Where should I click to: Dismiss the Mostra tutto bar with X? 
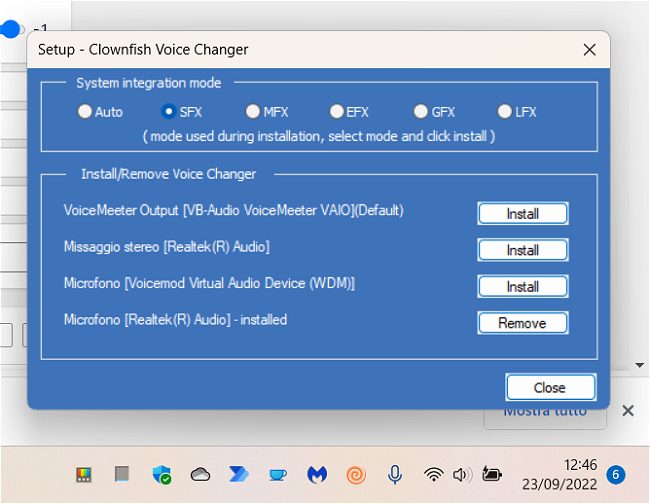coord(628,411)
